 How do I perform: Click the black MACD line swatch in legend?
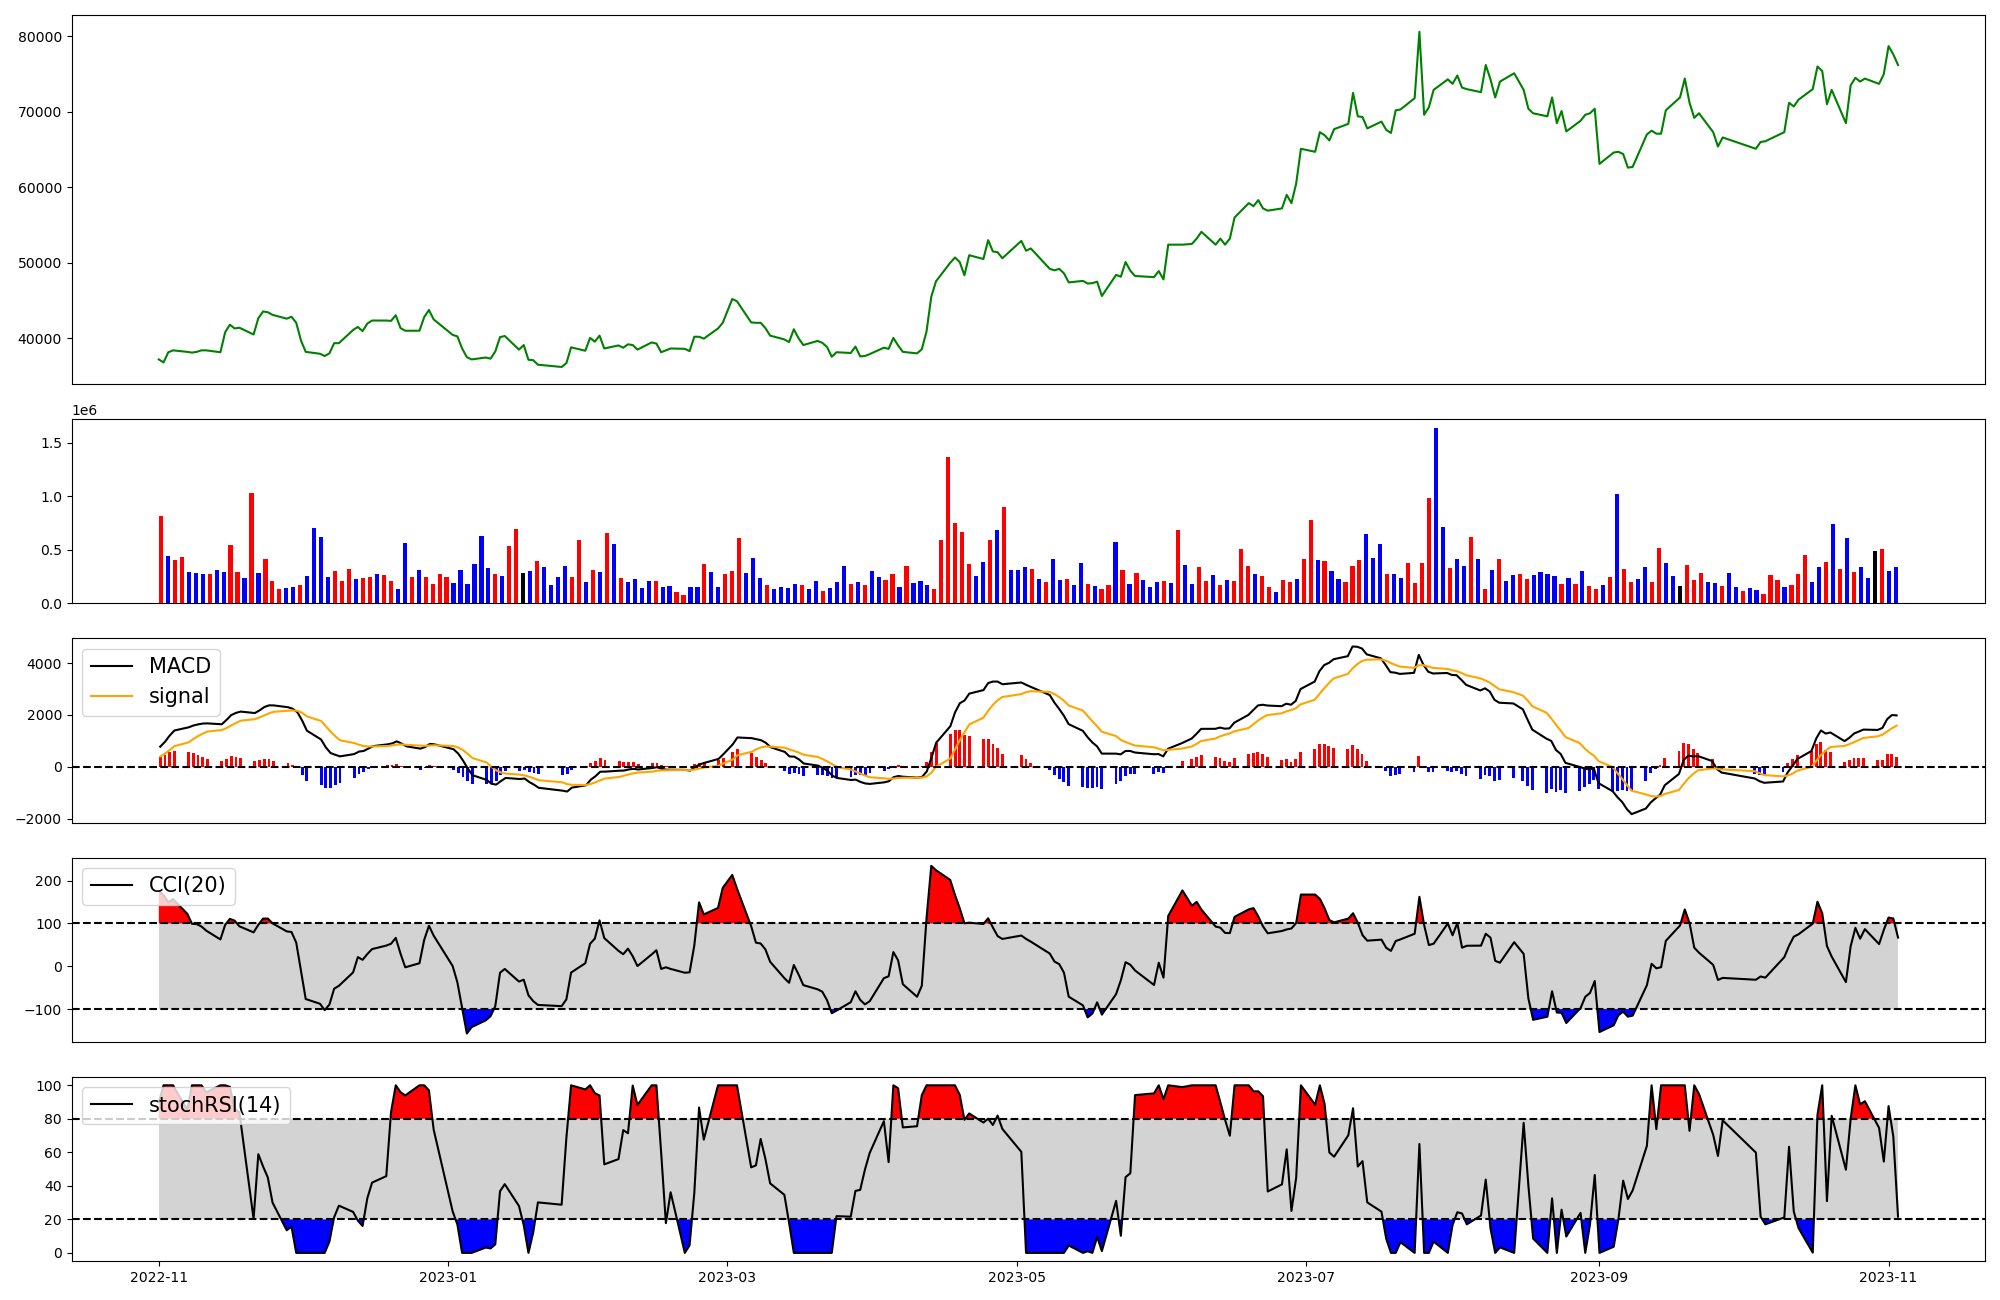(x=112, y=666)
